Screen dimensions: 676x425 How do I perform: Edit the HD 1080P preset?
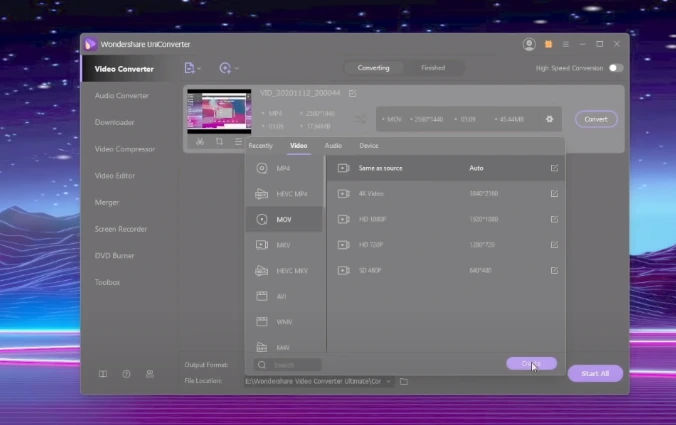point(554,219)
